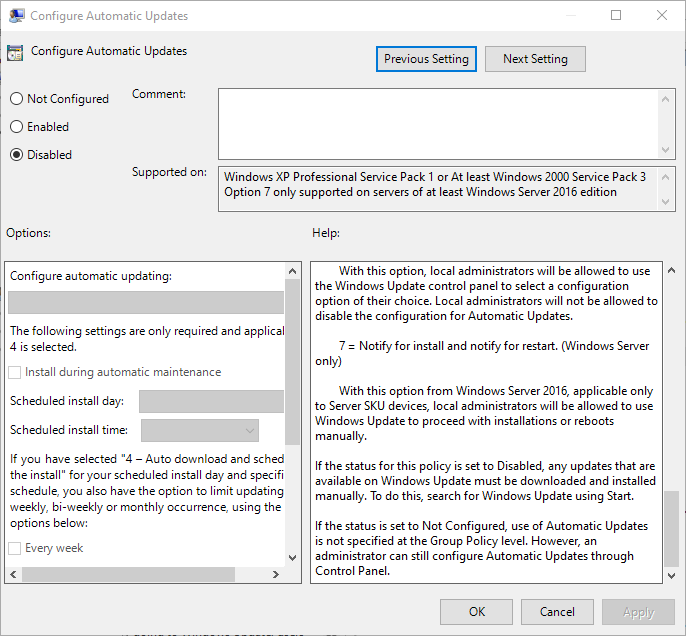Click the Apply button
The height and width of the screenshot is (636, 686).
pyautogui.click(x=638, y=612)
